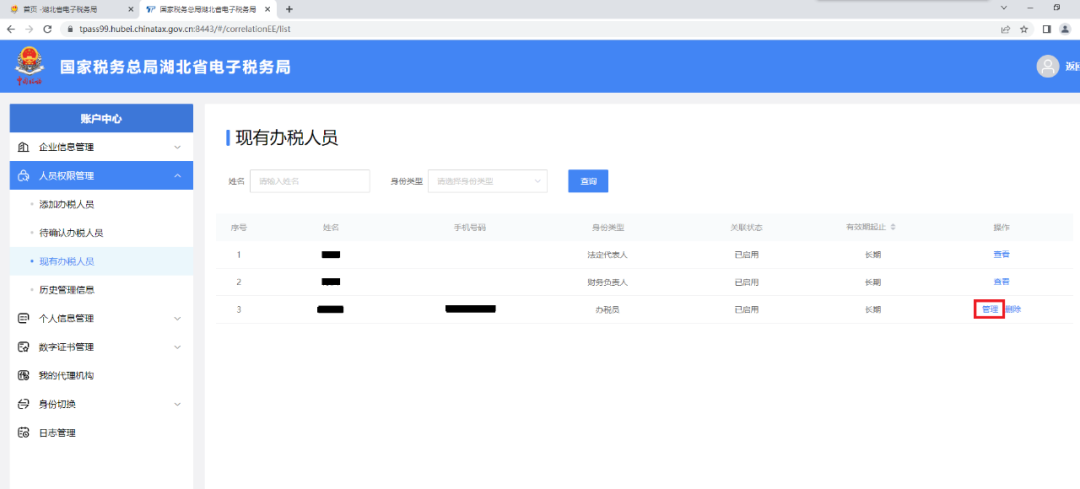This screenshot has height=489, width=1080.
Task: Click 长期 in the 办税员 row
Action: 873,310
